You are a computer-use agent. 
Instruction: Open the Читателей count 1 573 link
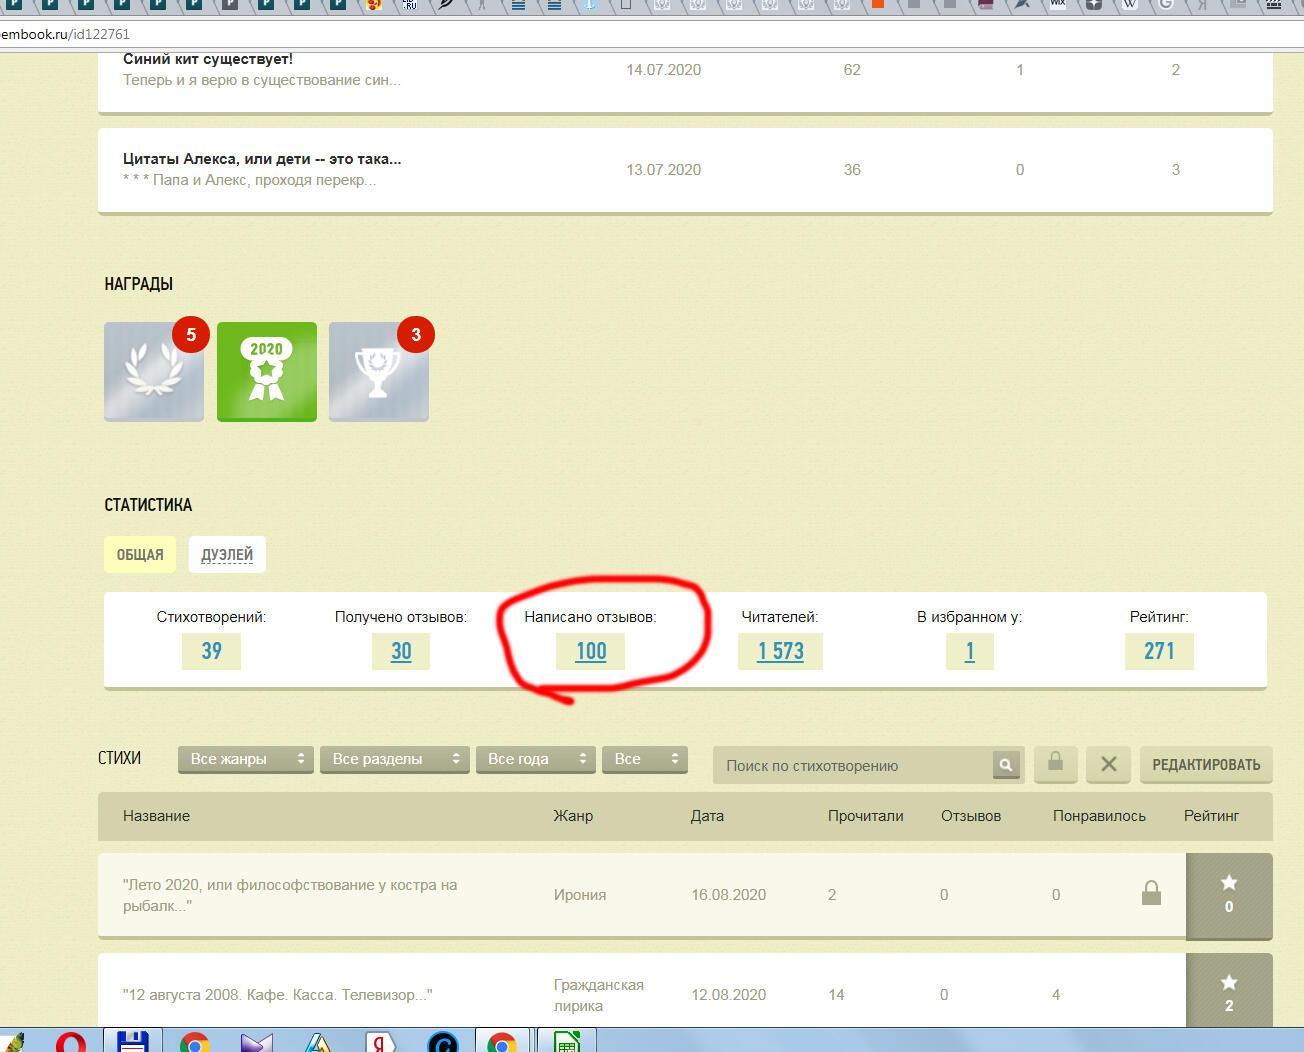[x=780, y=651]
